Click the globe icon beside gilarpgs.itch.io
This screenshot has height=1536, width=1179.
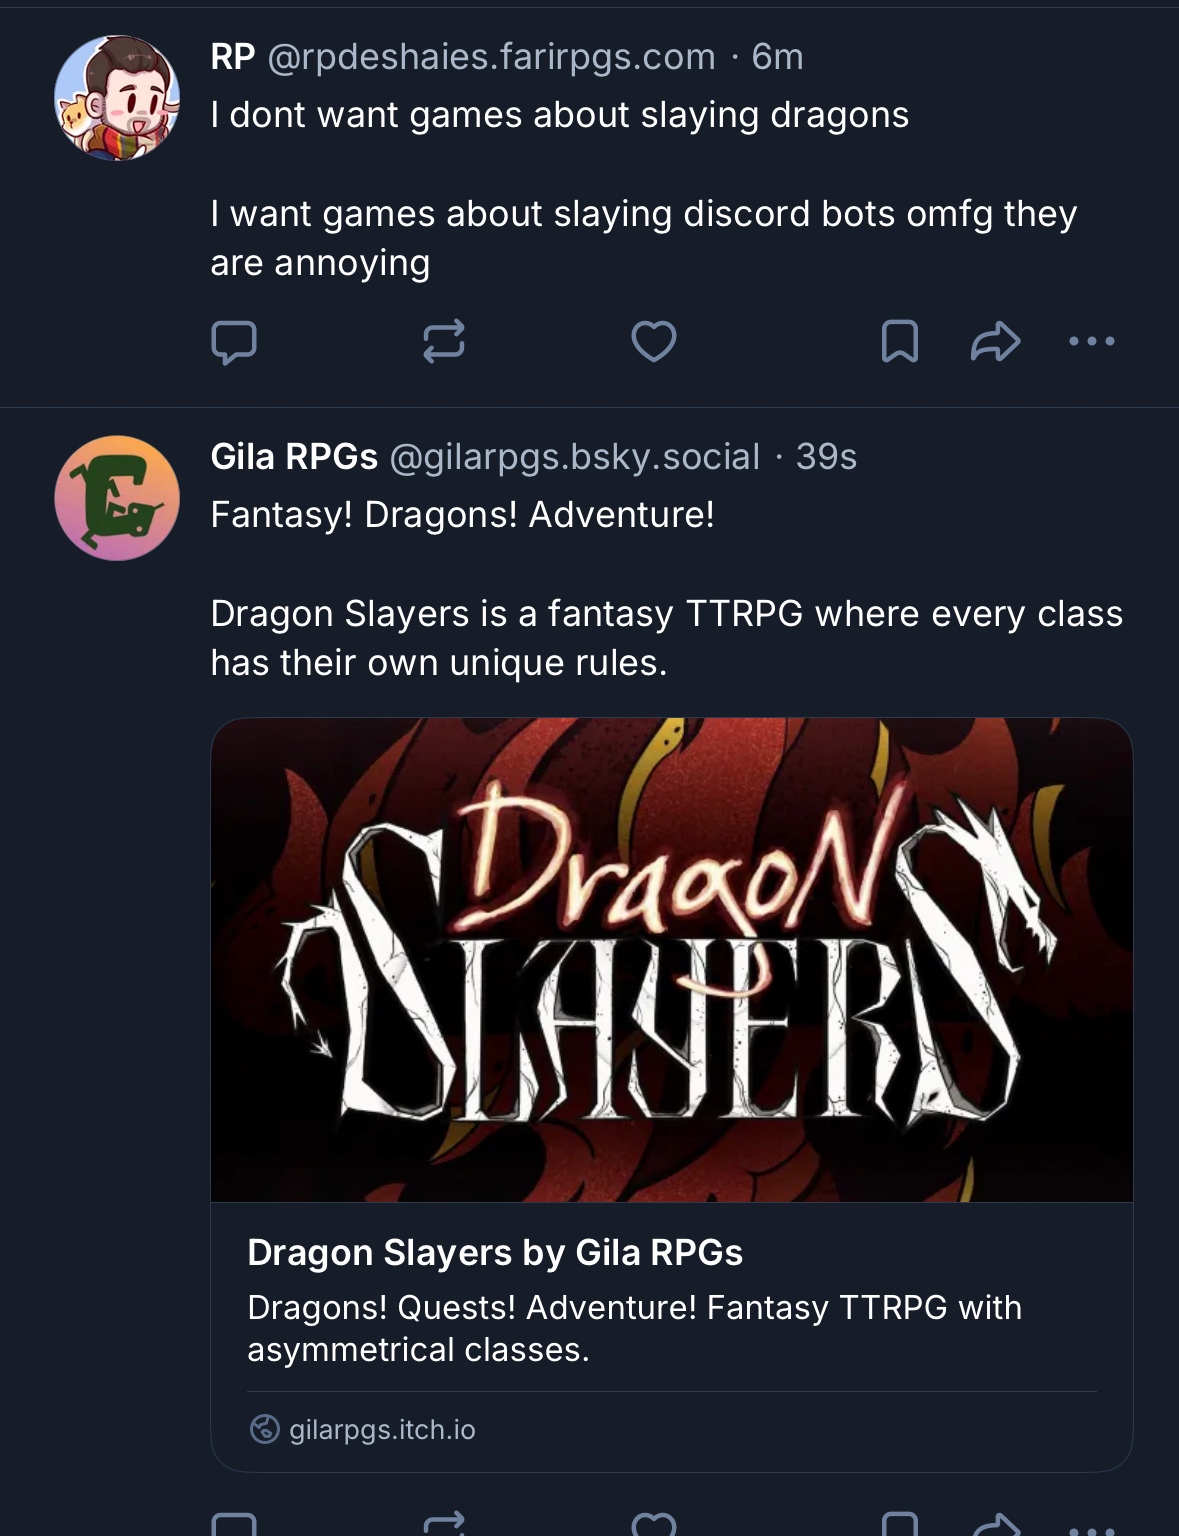point(264,1430)
